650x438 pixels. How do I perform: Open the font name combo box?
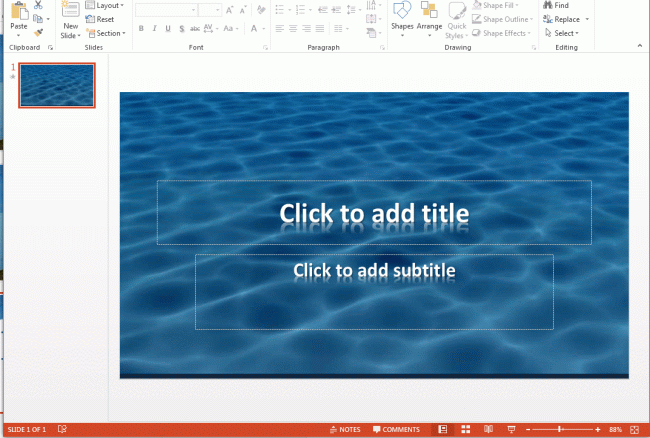(166, 10)
